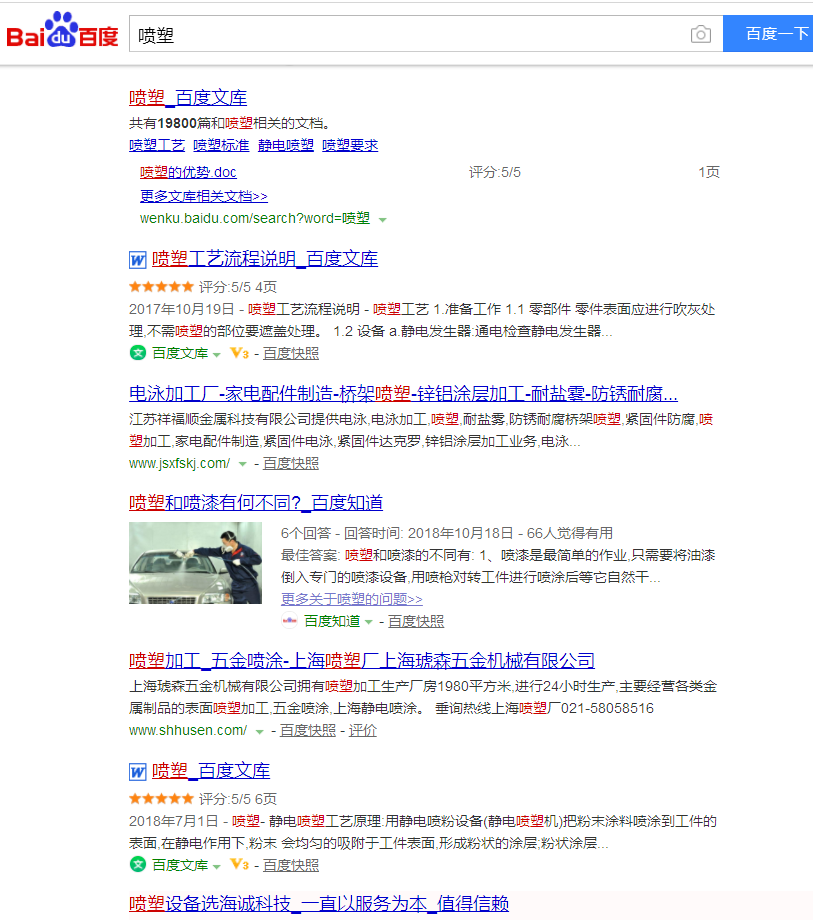This screenshot has height=920, width=813.
Task: Open 喷塑标准 related link
Action: point(221,145)
